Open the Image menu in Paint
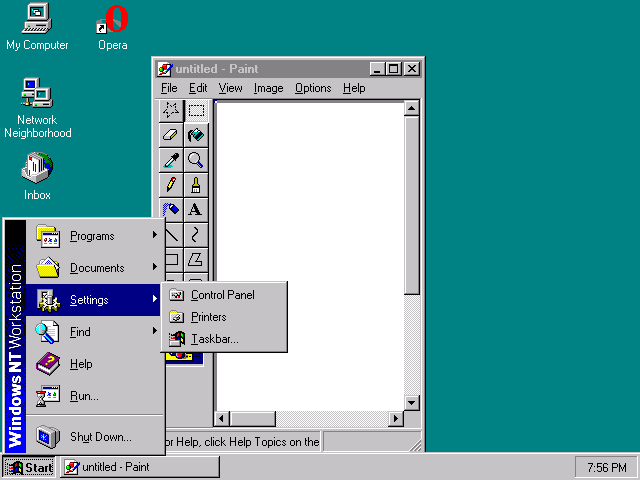 click(x=268, y=88)
